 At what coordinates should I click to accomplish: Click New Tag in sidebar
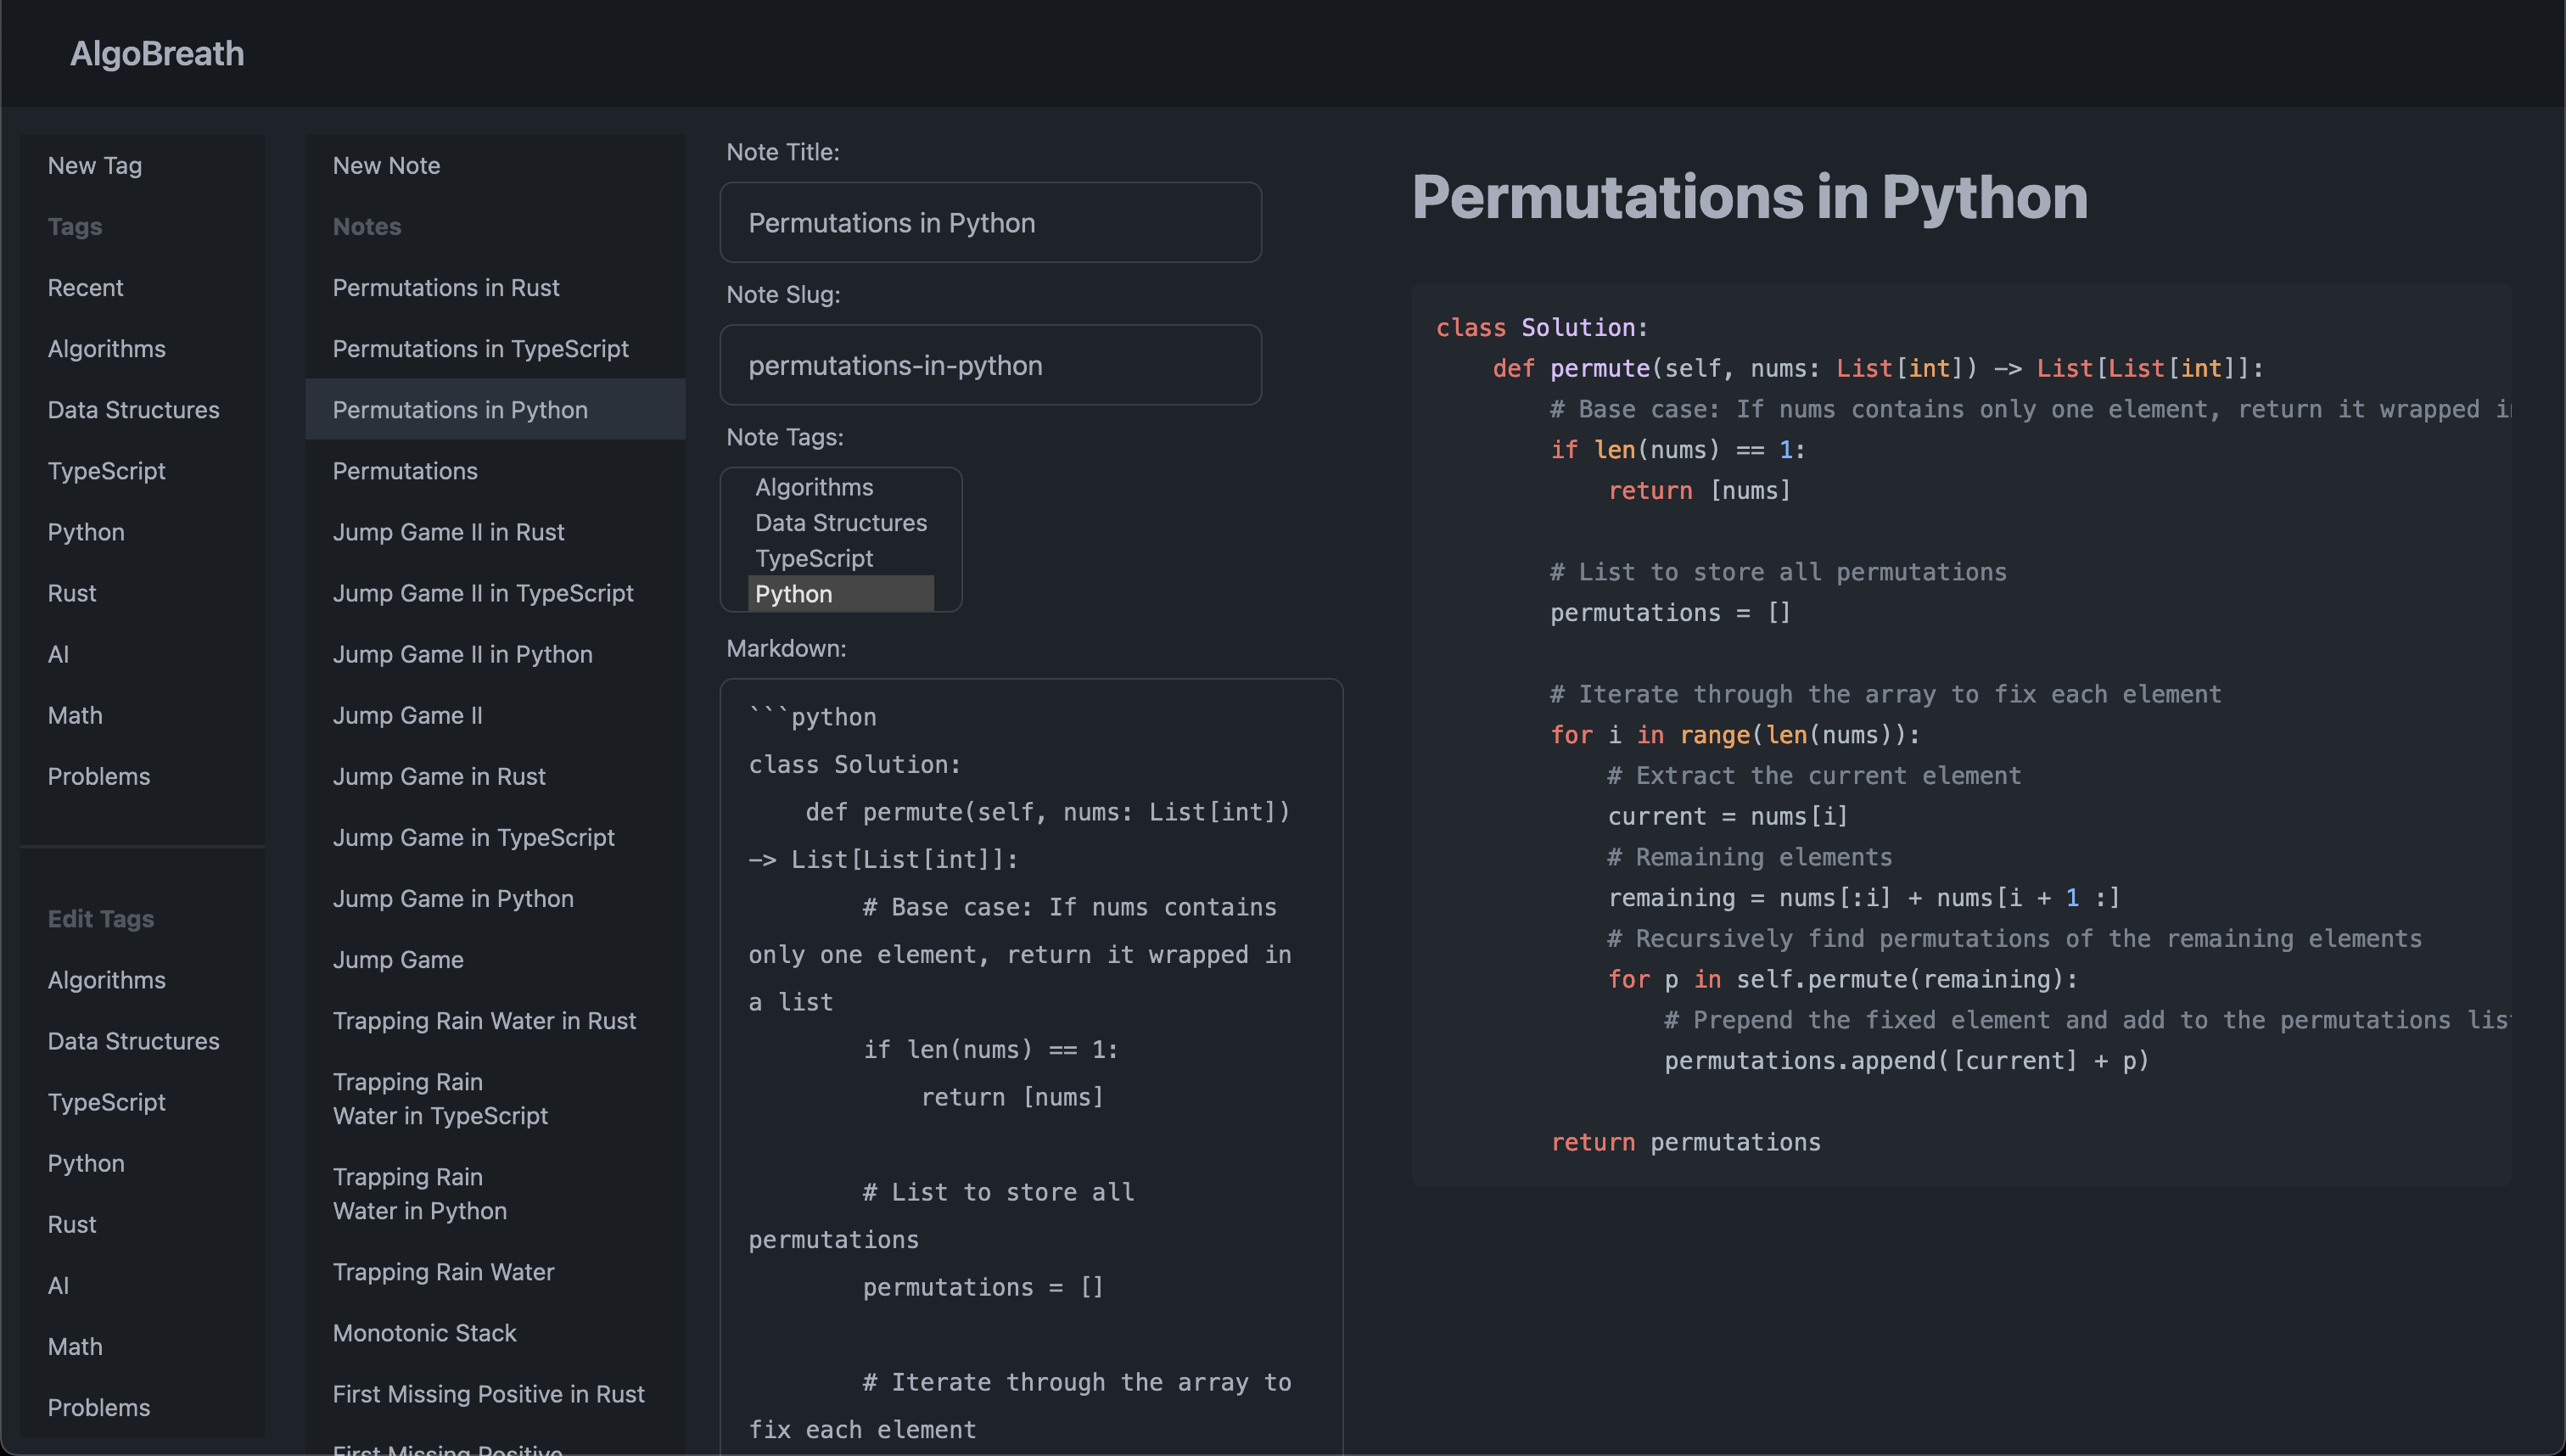point(95,165)
